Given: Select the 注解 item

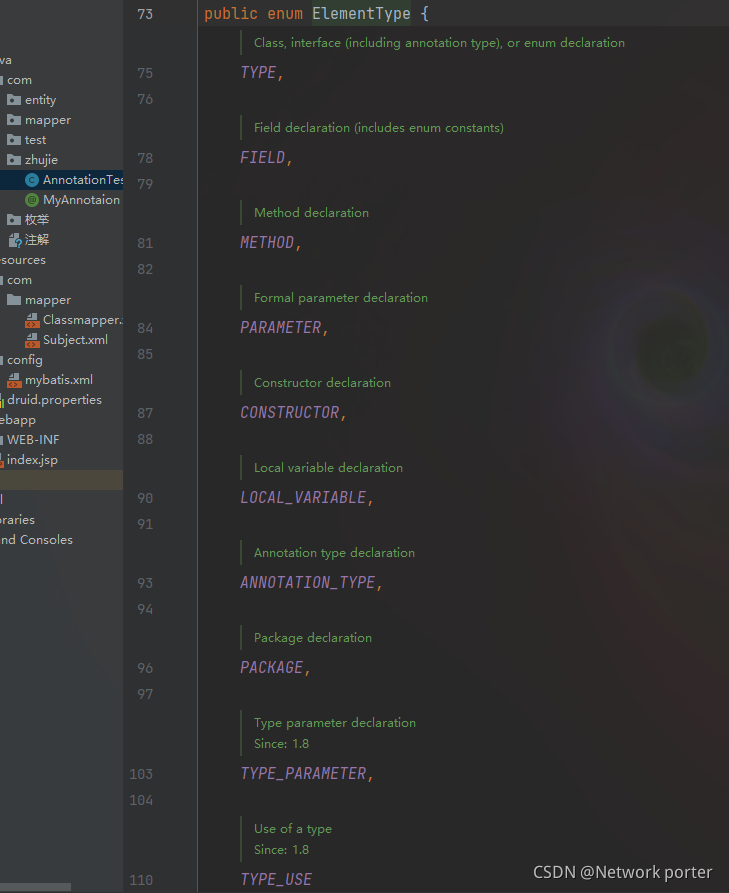Looking at the screenshot, I should tap(37, 240).
